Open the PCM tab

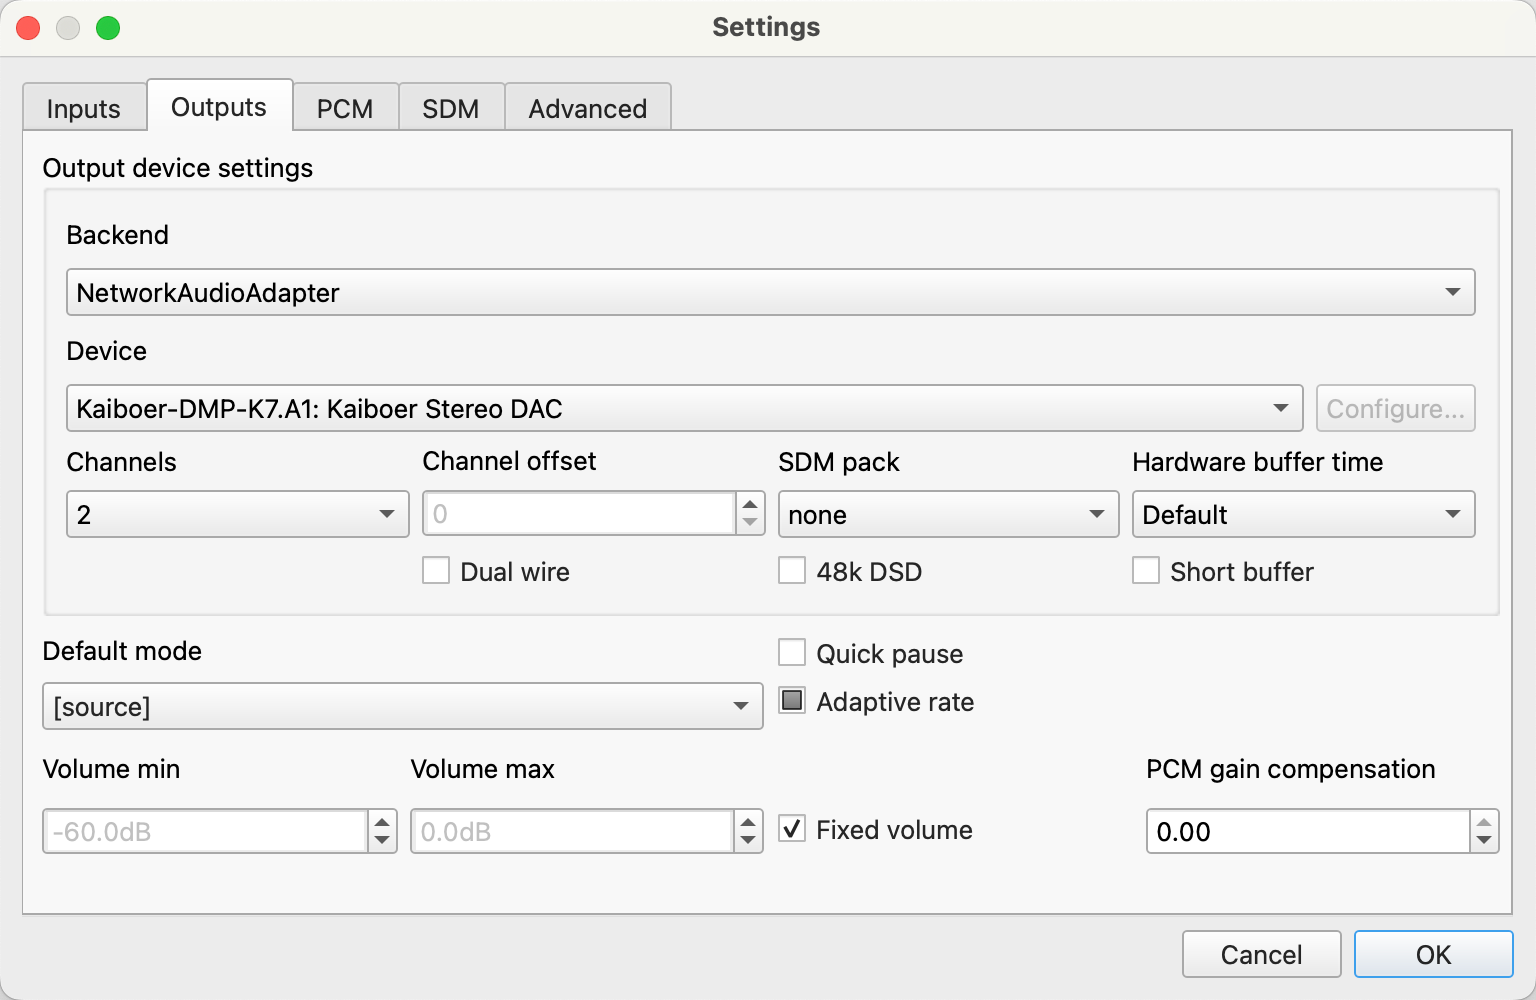click(x=345, y=108)
